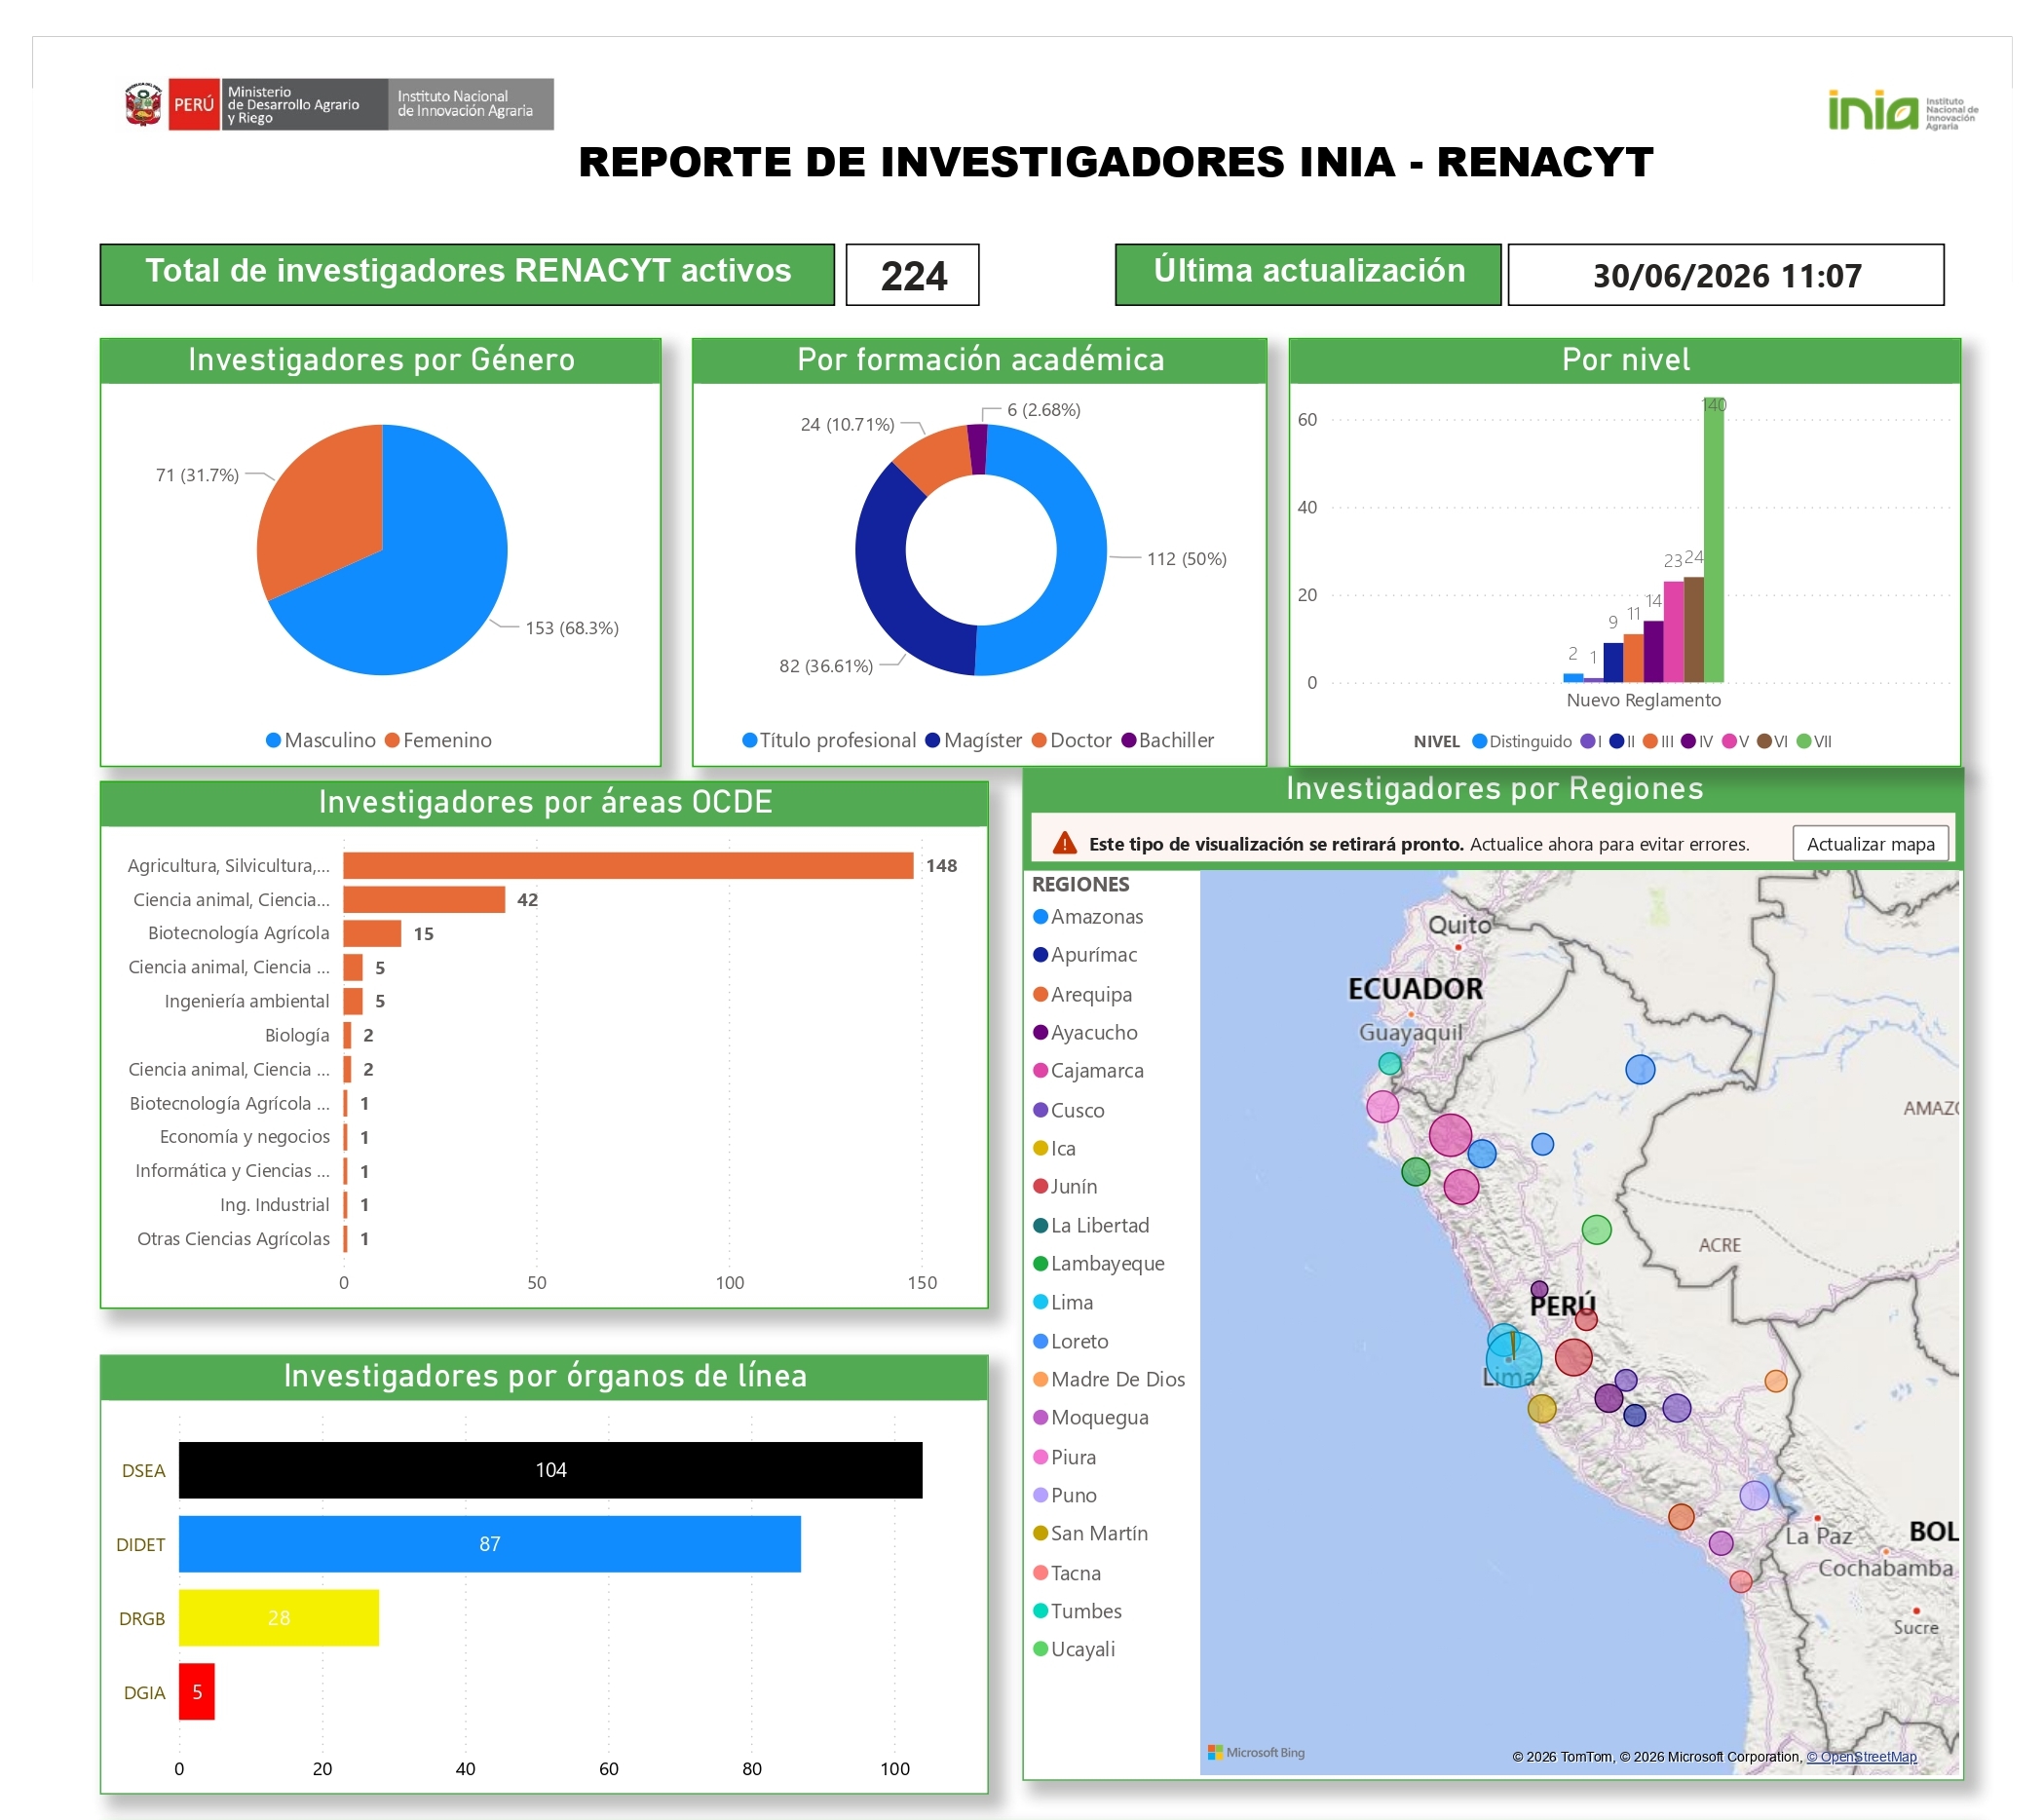This screenshot has height=1820, width=2044.
Task: Click the Biotecnología Agrícola bar showing 15
Action: [x=372, y=933]
